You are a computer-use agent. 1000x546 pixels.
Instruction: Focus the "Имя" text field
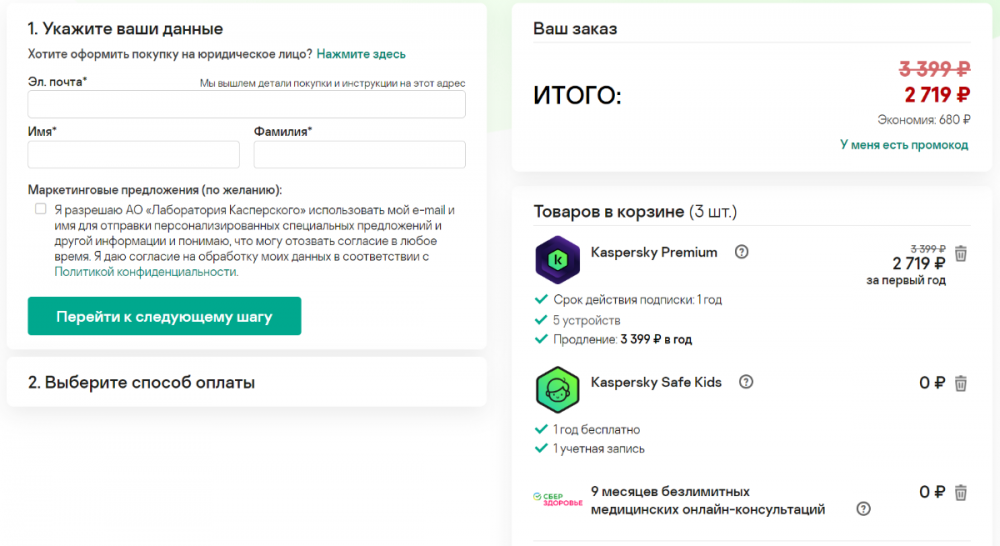134,154
